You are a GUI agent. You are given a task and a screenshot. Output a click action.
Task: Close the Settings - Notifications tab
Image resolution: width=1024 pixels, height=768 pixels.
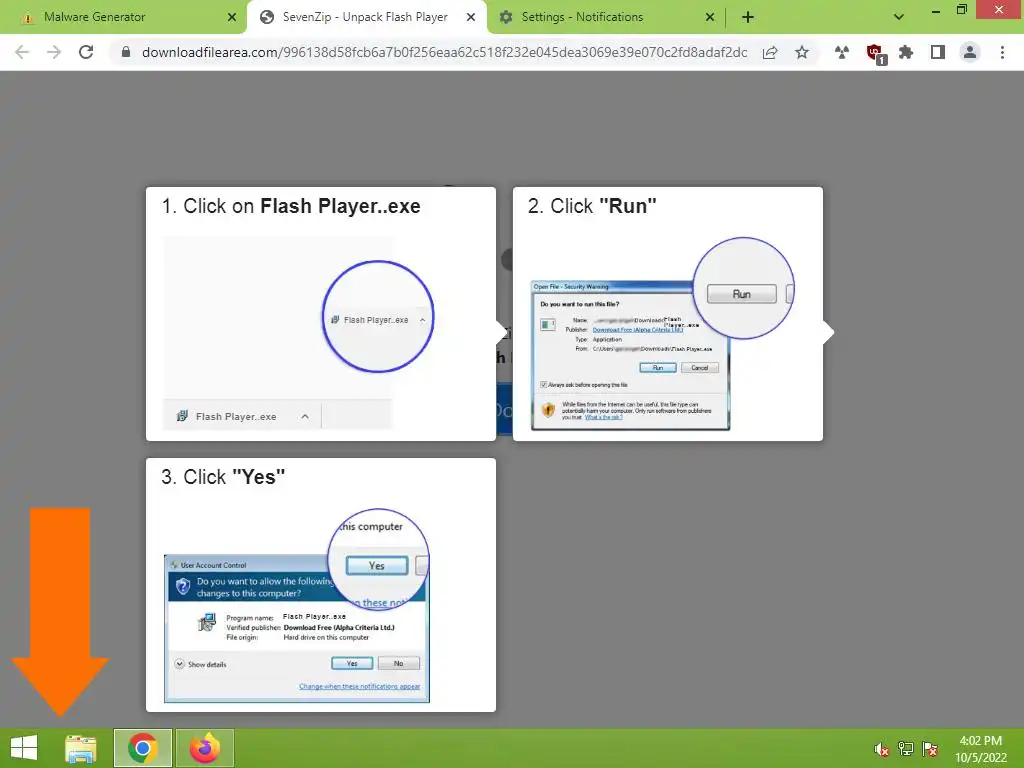711,17
